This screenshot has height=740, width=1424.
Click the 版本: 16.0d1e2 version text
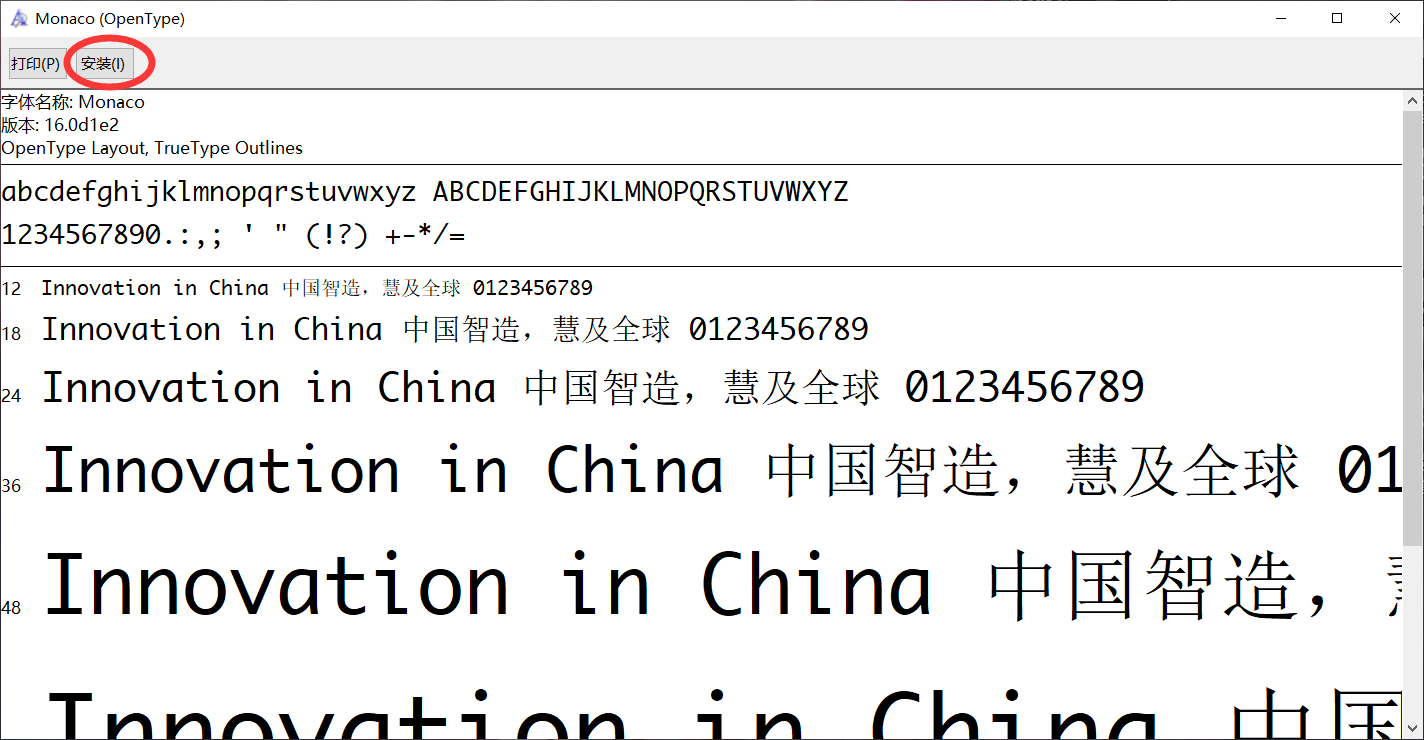[60, 125]
